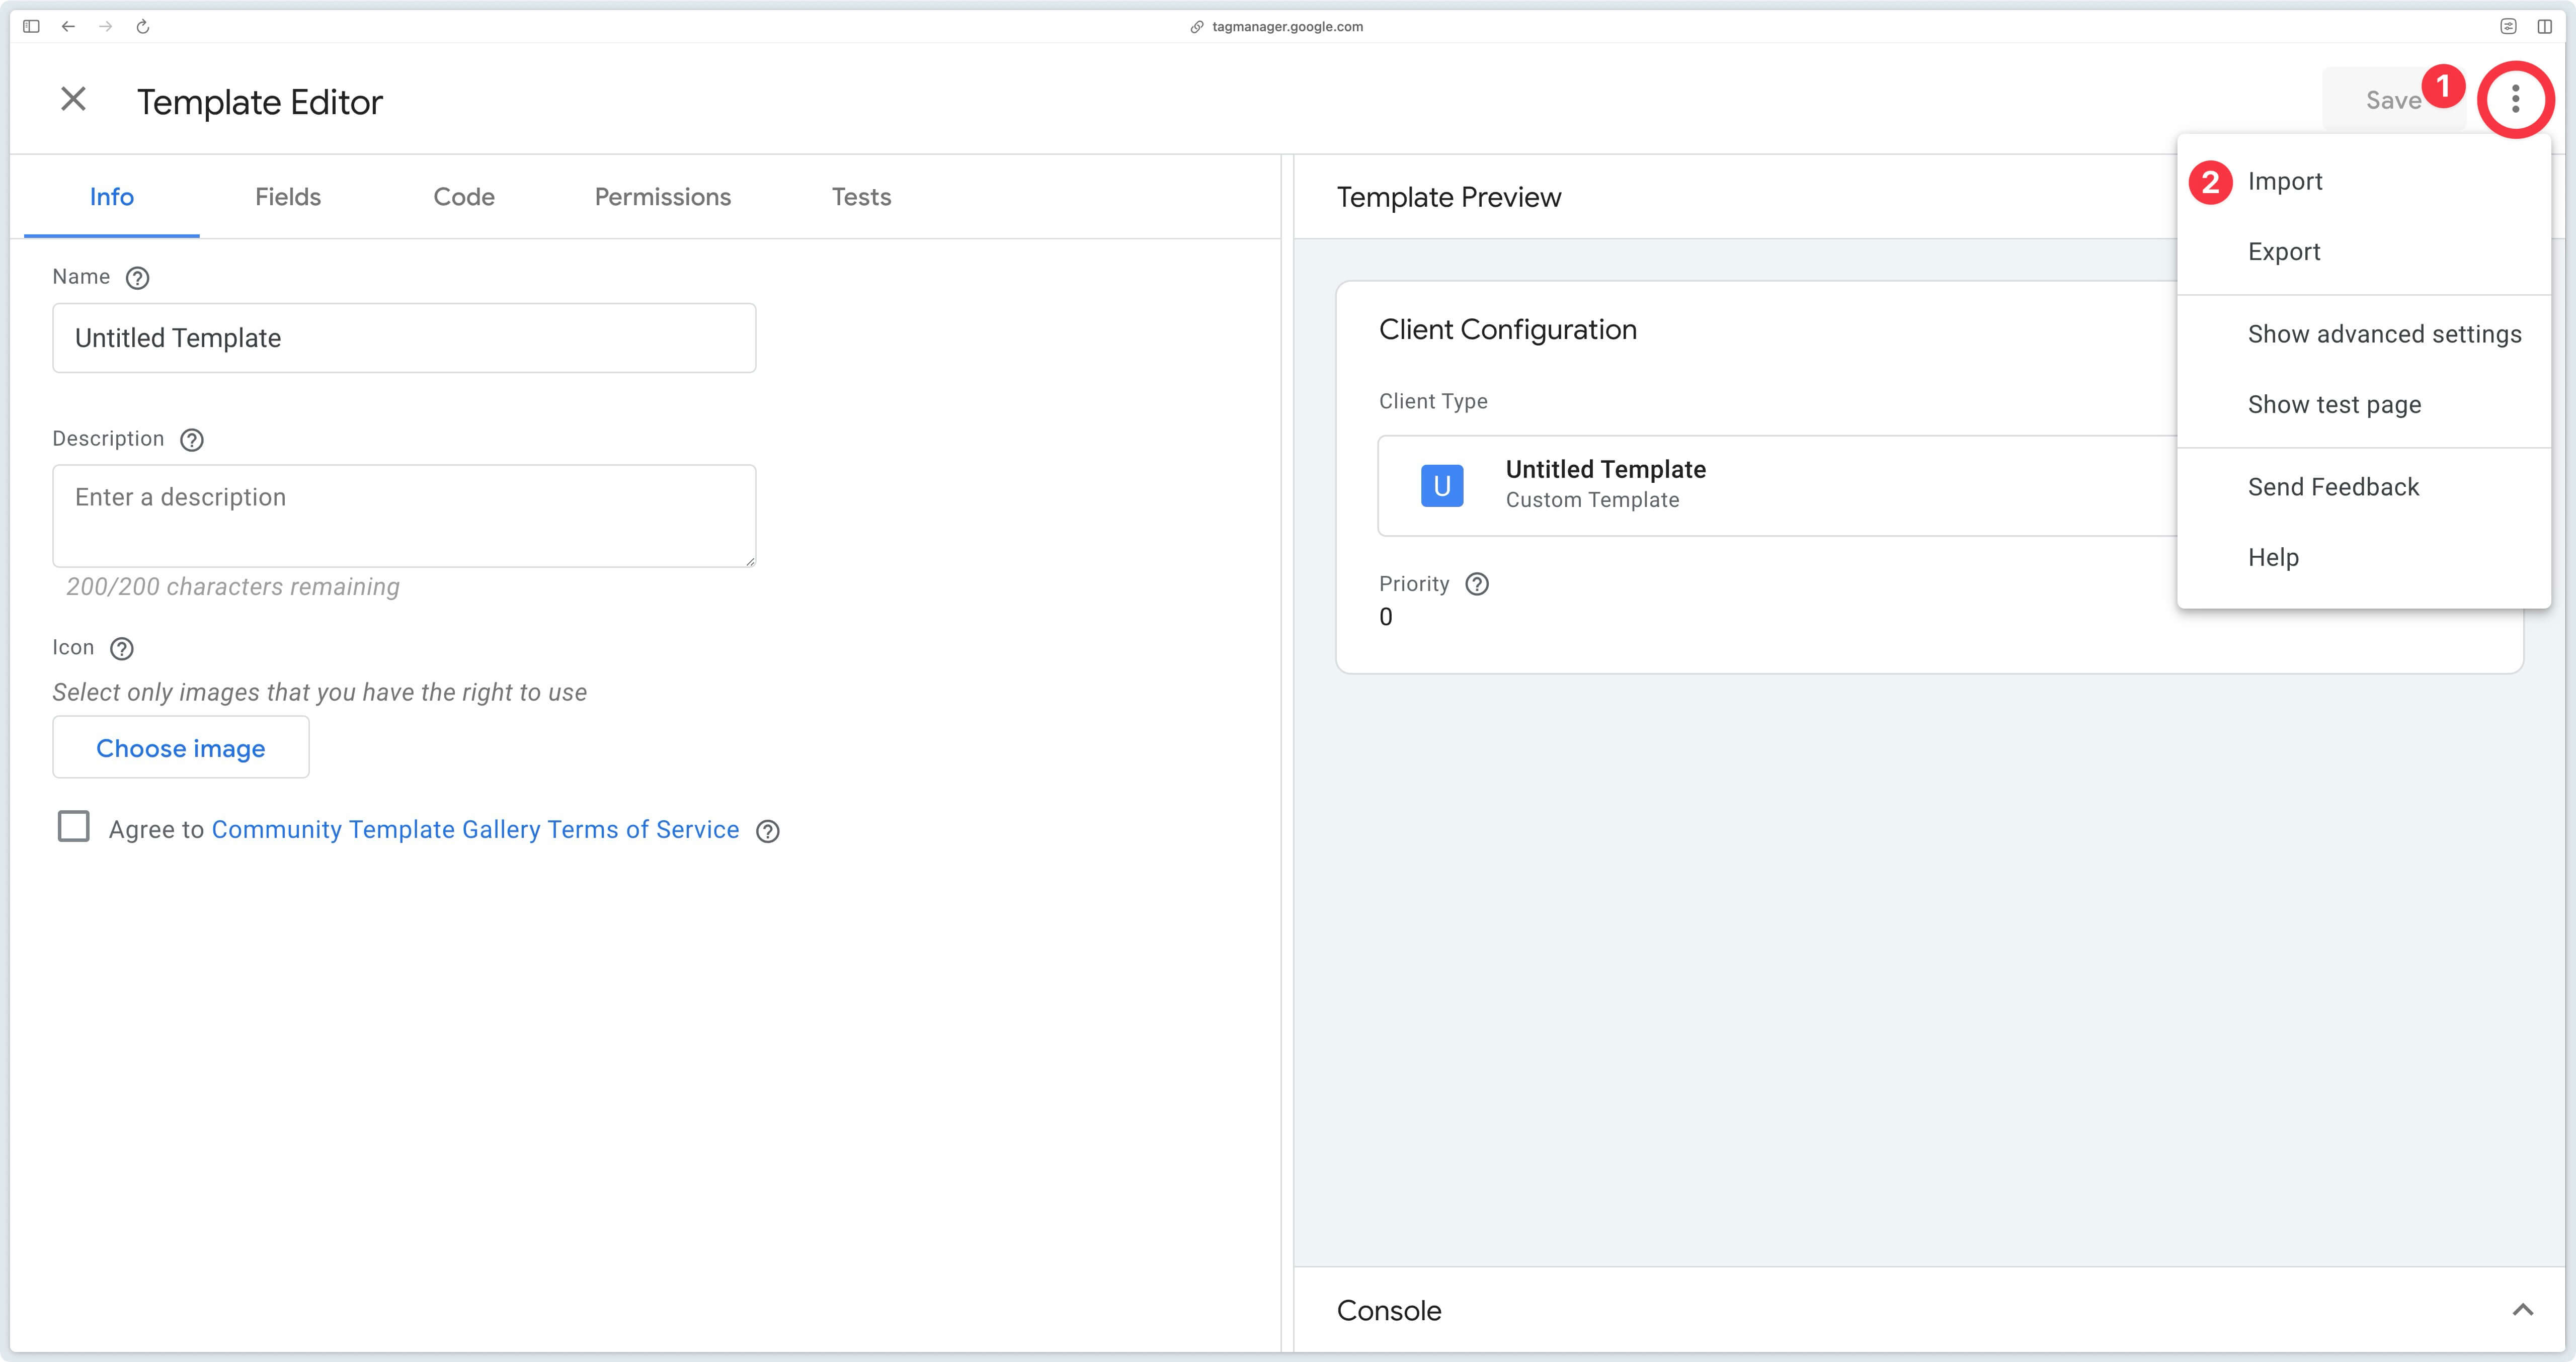Click the browser split view icon
This screenshot has height=1362, width=2576.
pyautogui.click(x=2544, y=26)
